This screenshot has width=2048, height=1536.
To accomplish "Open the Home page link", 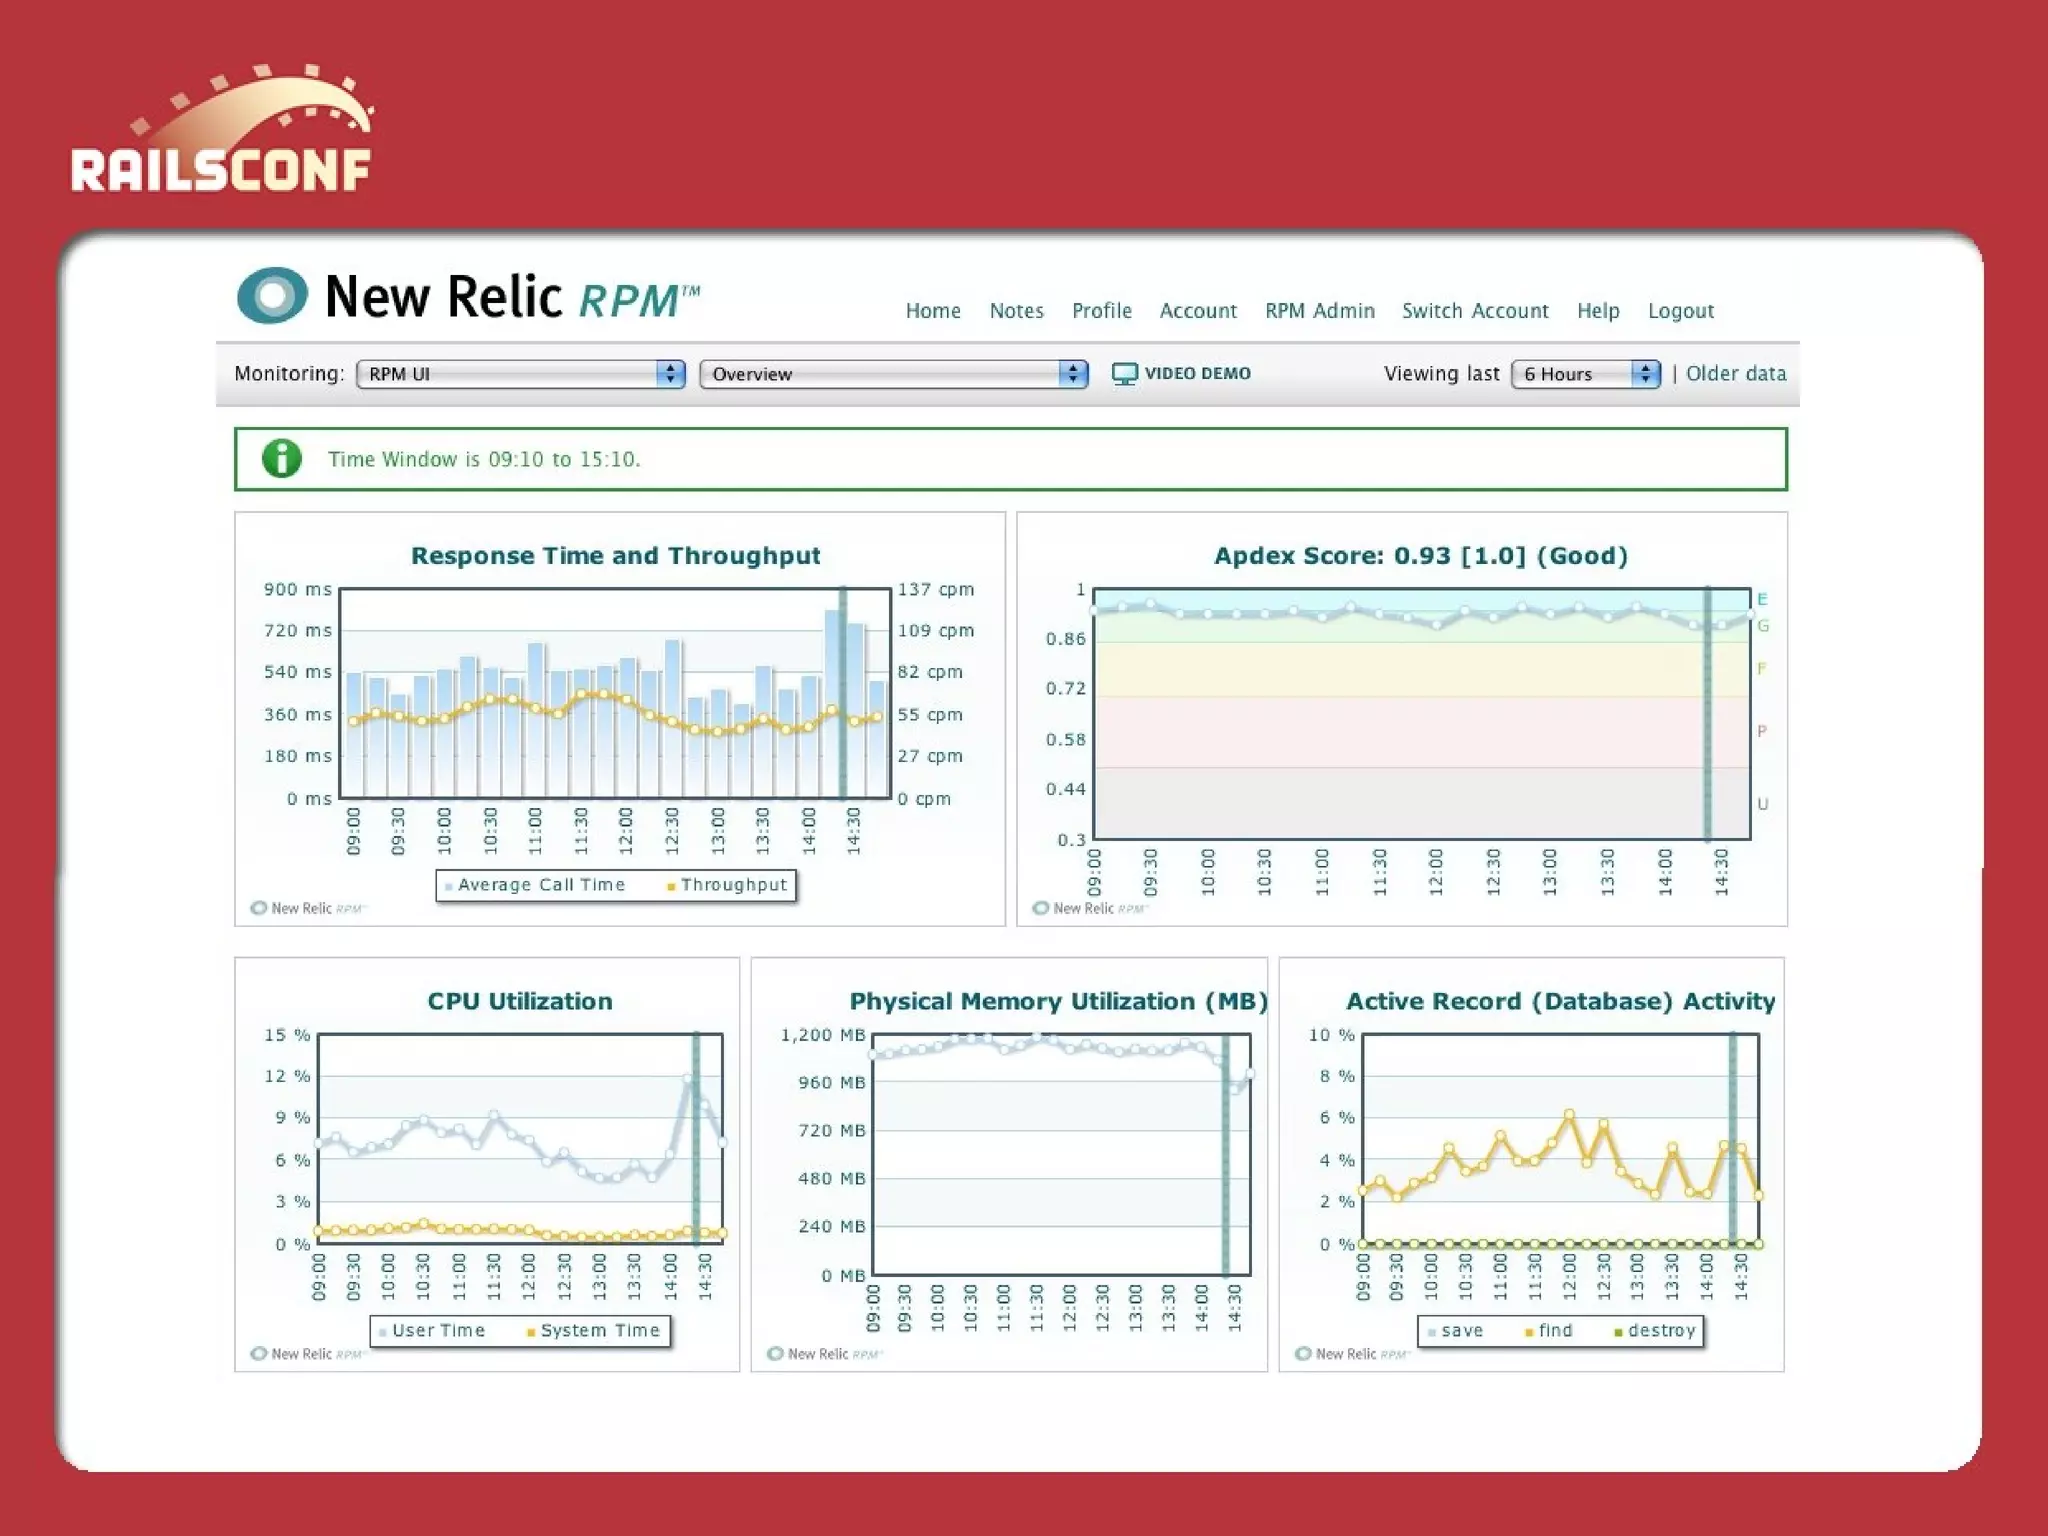I will coord(933,311).
